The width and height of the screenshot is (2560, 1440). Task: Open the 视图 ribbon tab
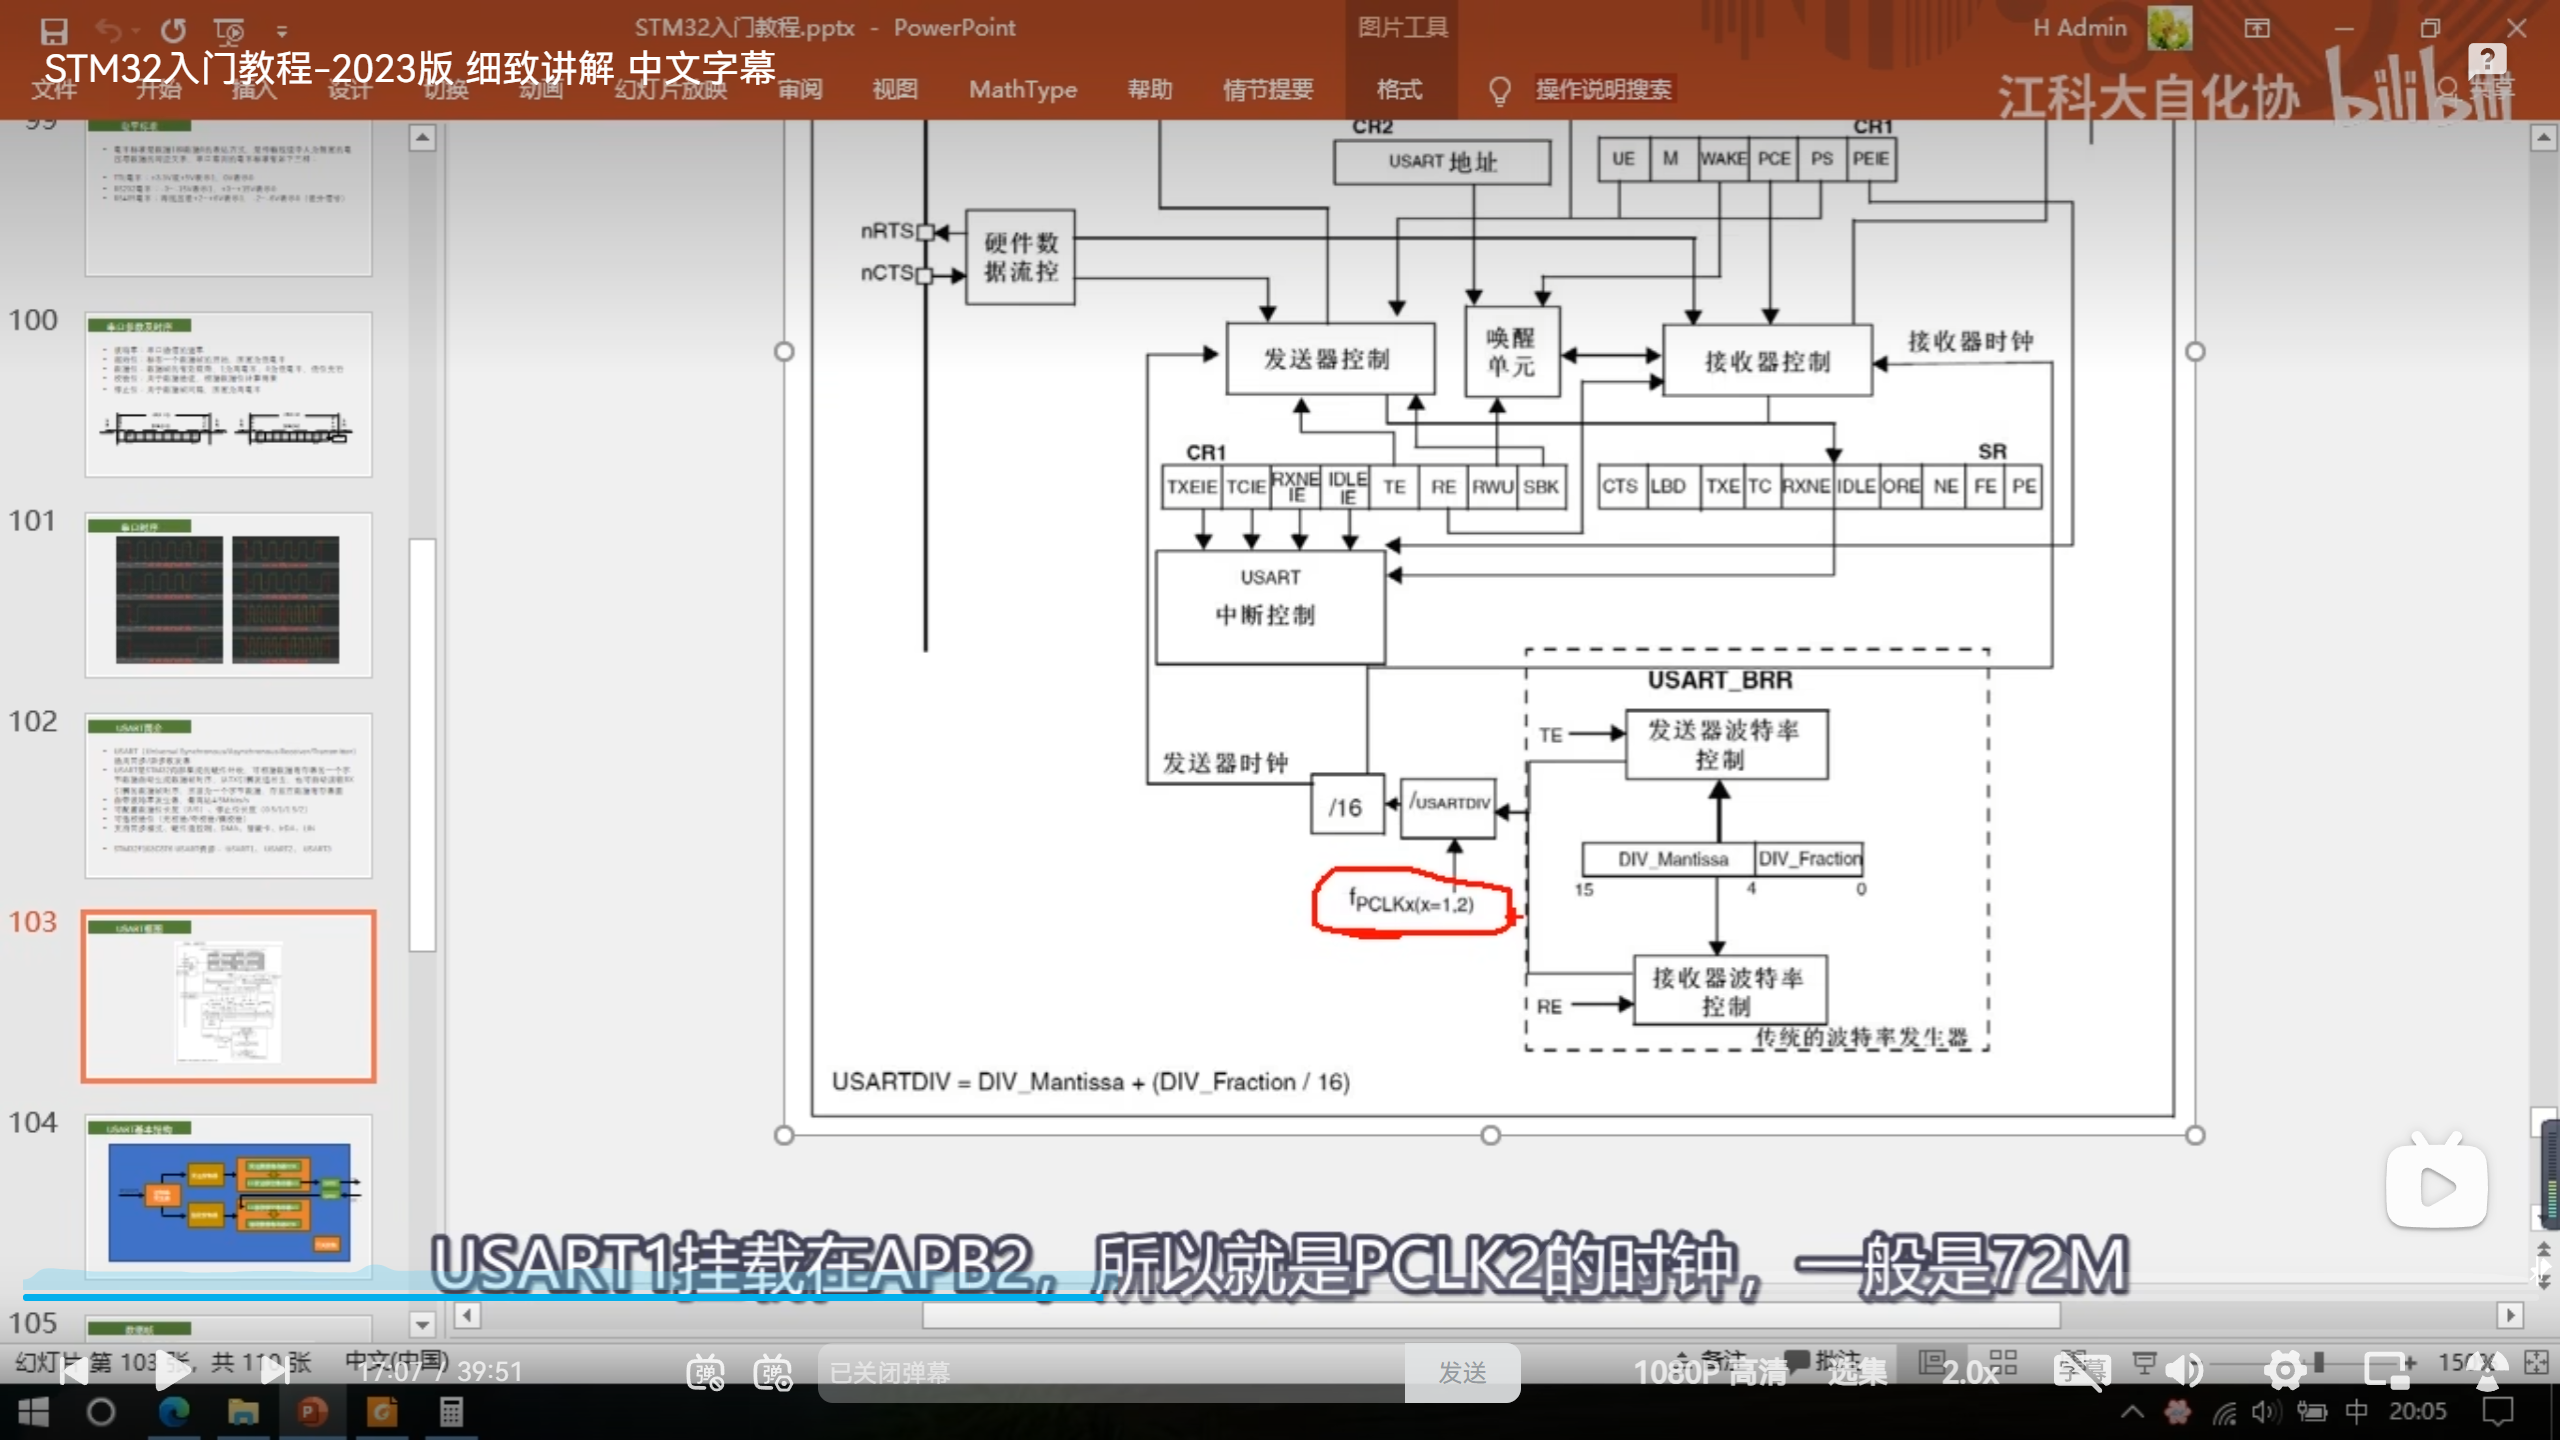(x=894, y=89)
